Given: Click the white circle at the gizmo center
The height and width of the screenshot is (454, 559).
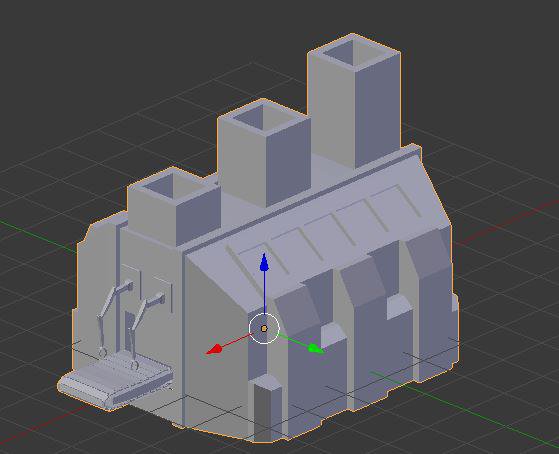Looking at the screenshot, I should pos(264,328).
